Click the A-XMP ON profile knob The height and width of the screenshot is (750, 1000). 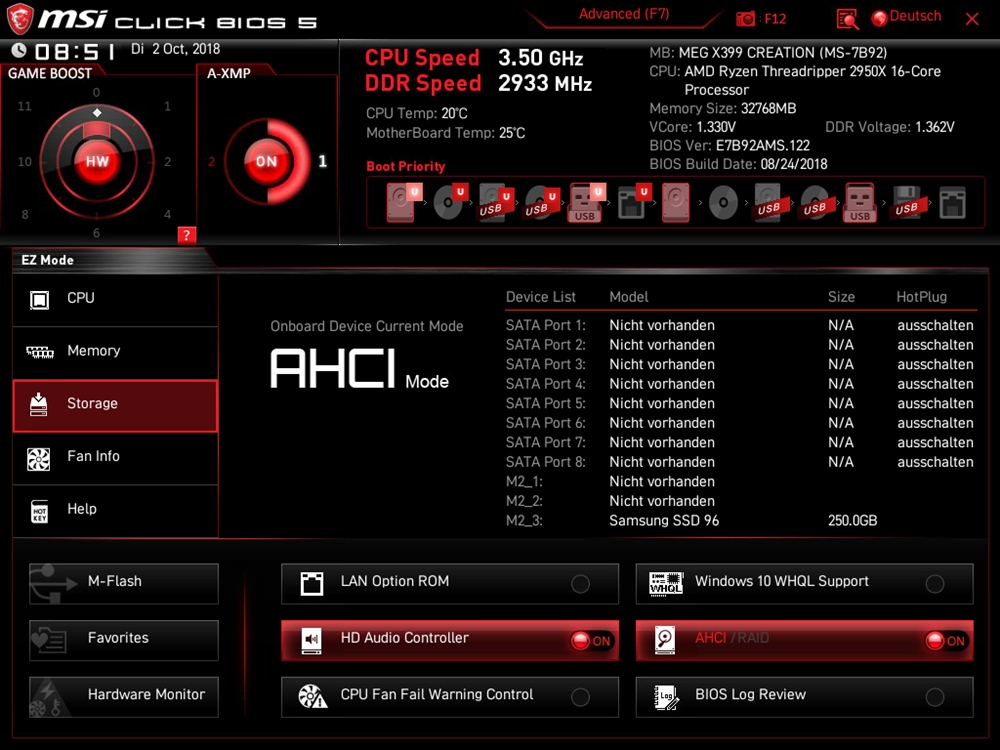pyautogui.click(x=266, y=161)
